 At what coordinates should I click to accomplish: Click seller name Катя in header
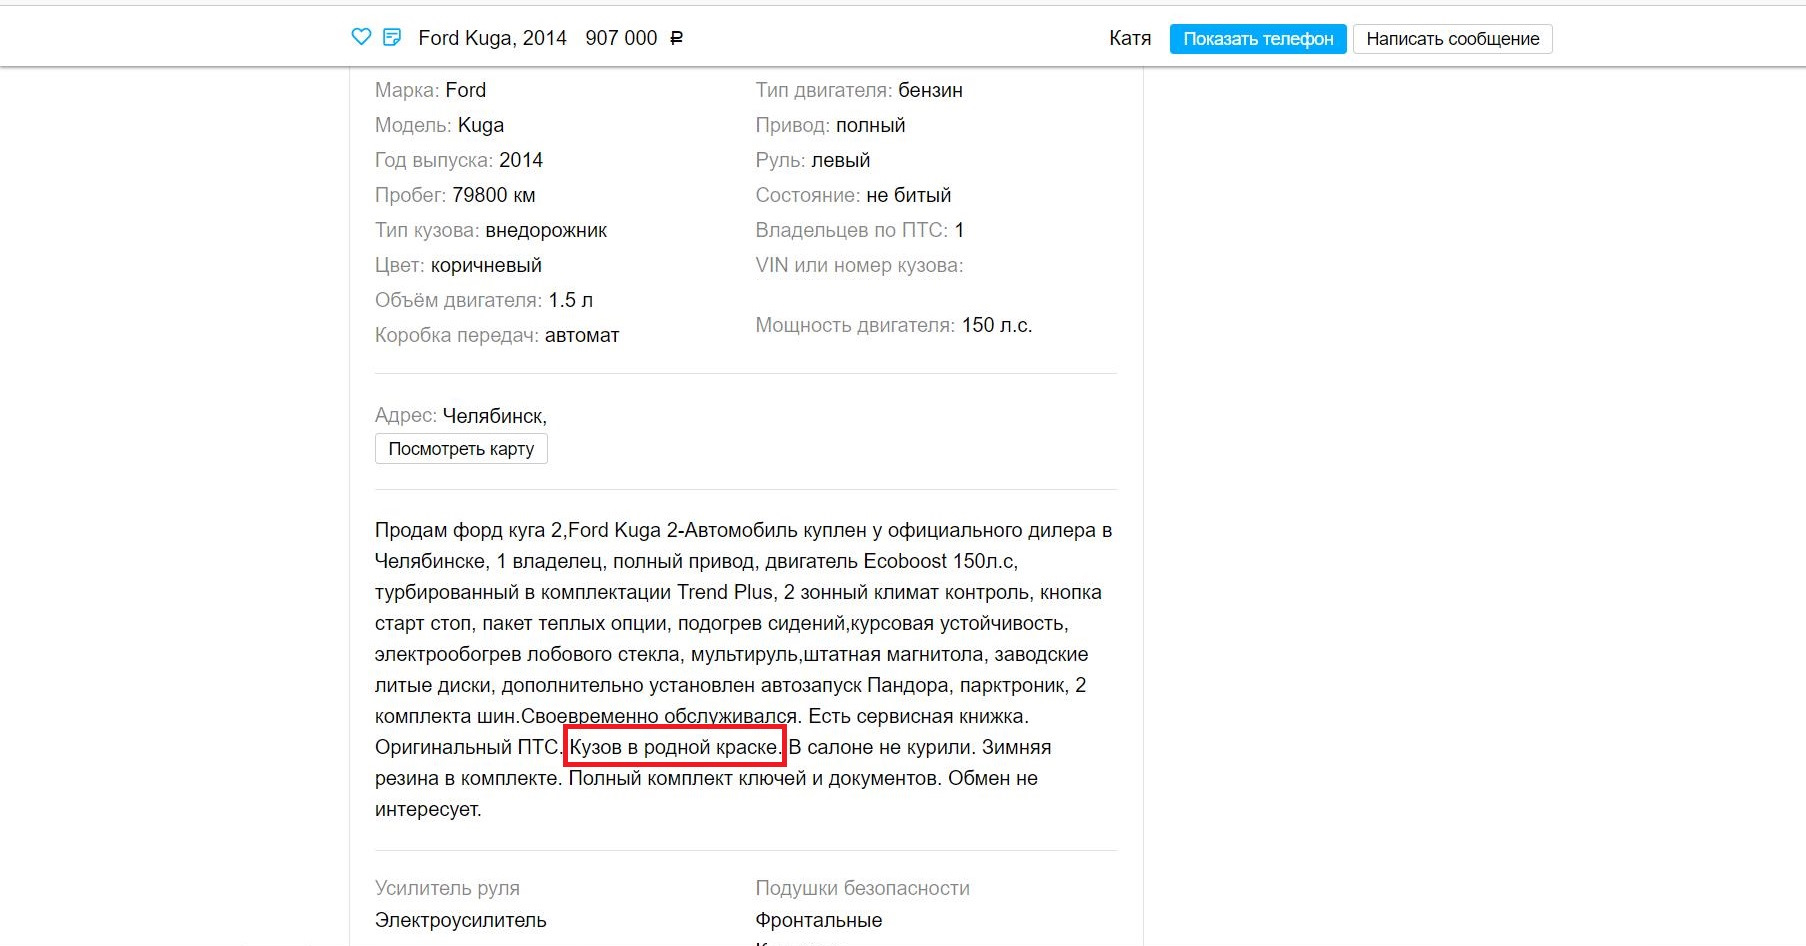1129,38
